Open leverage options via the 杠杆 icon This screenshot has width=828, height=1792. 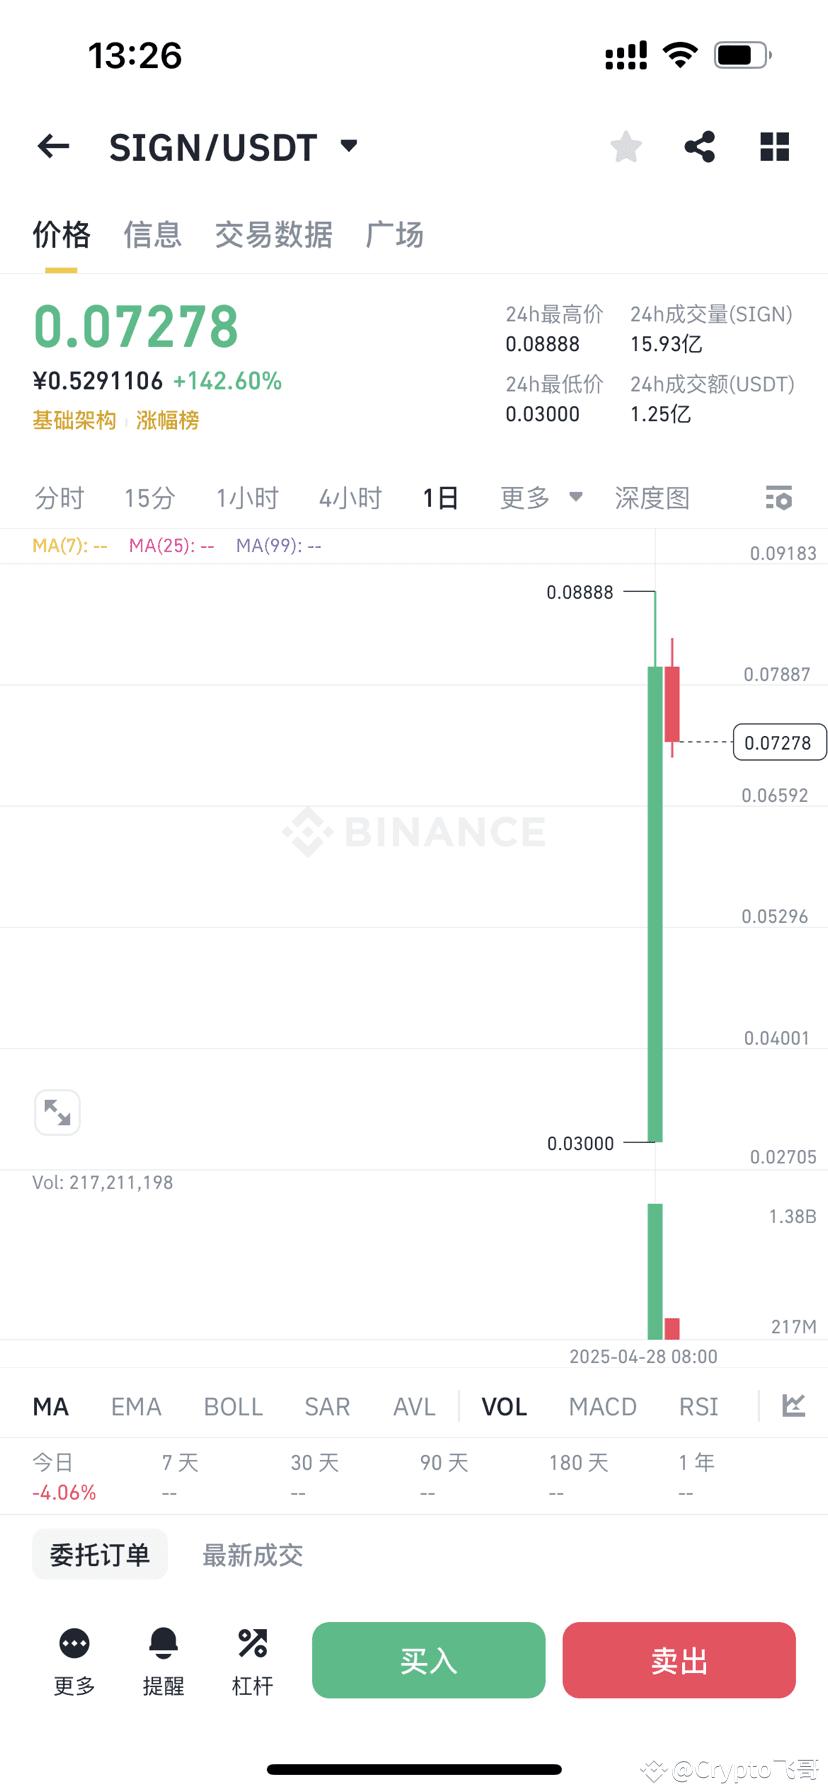point(252,1660)
